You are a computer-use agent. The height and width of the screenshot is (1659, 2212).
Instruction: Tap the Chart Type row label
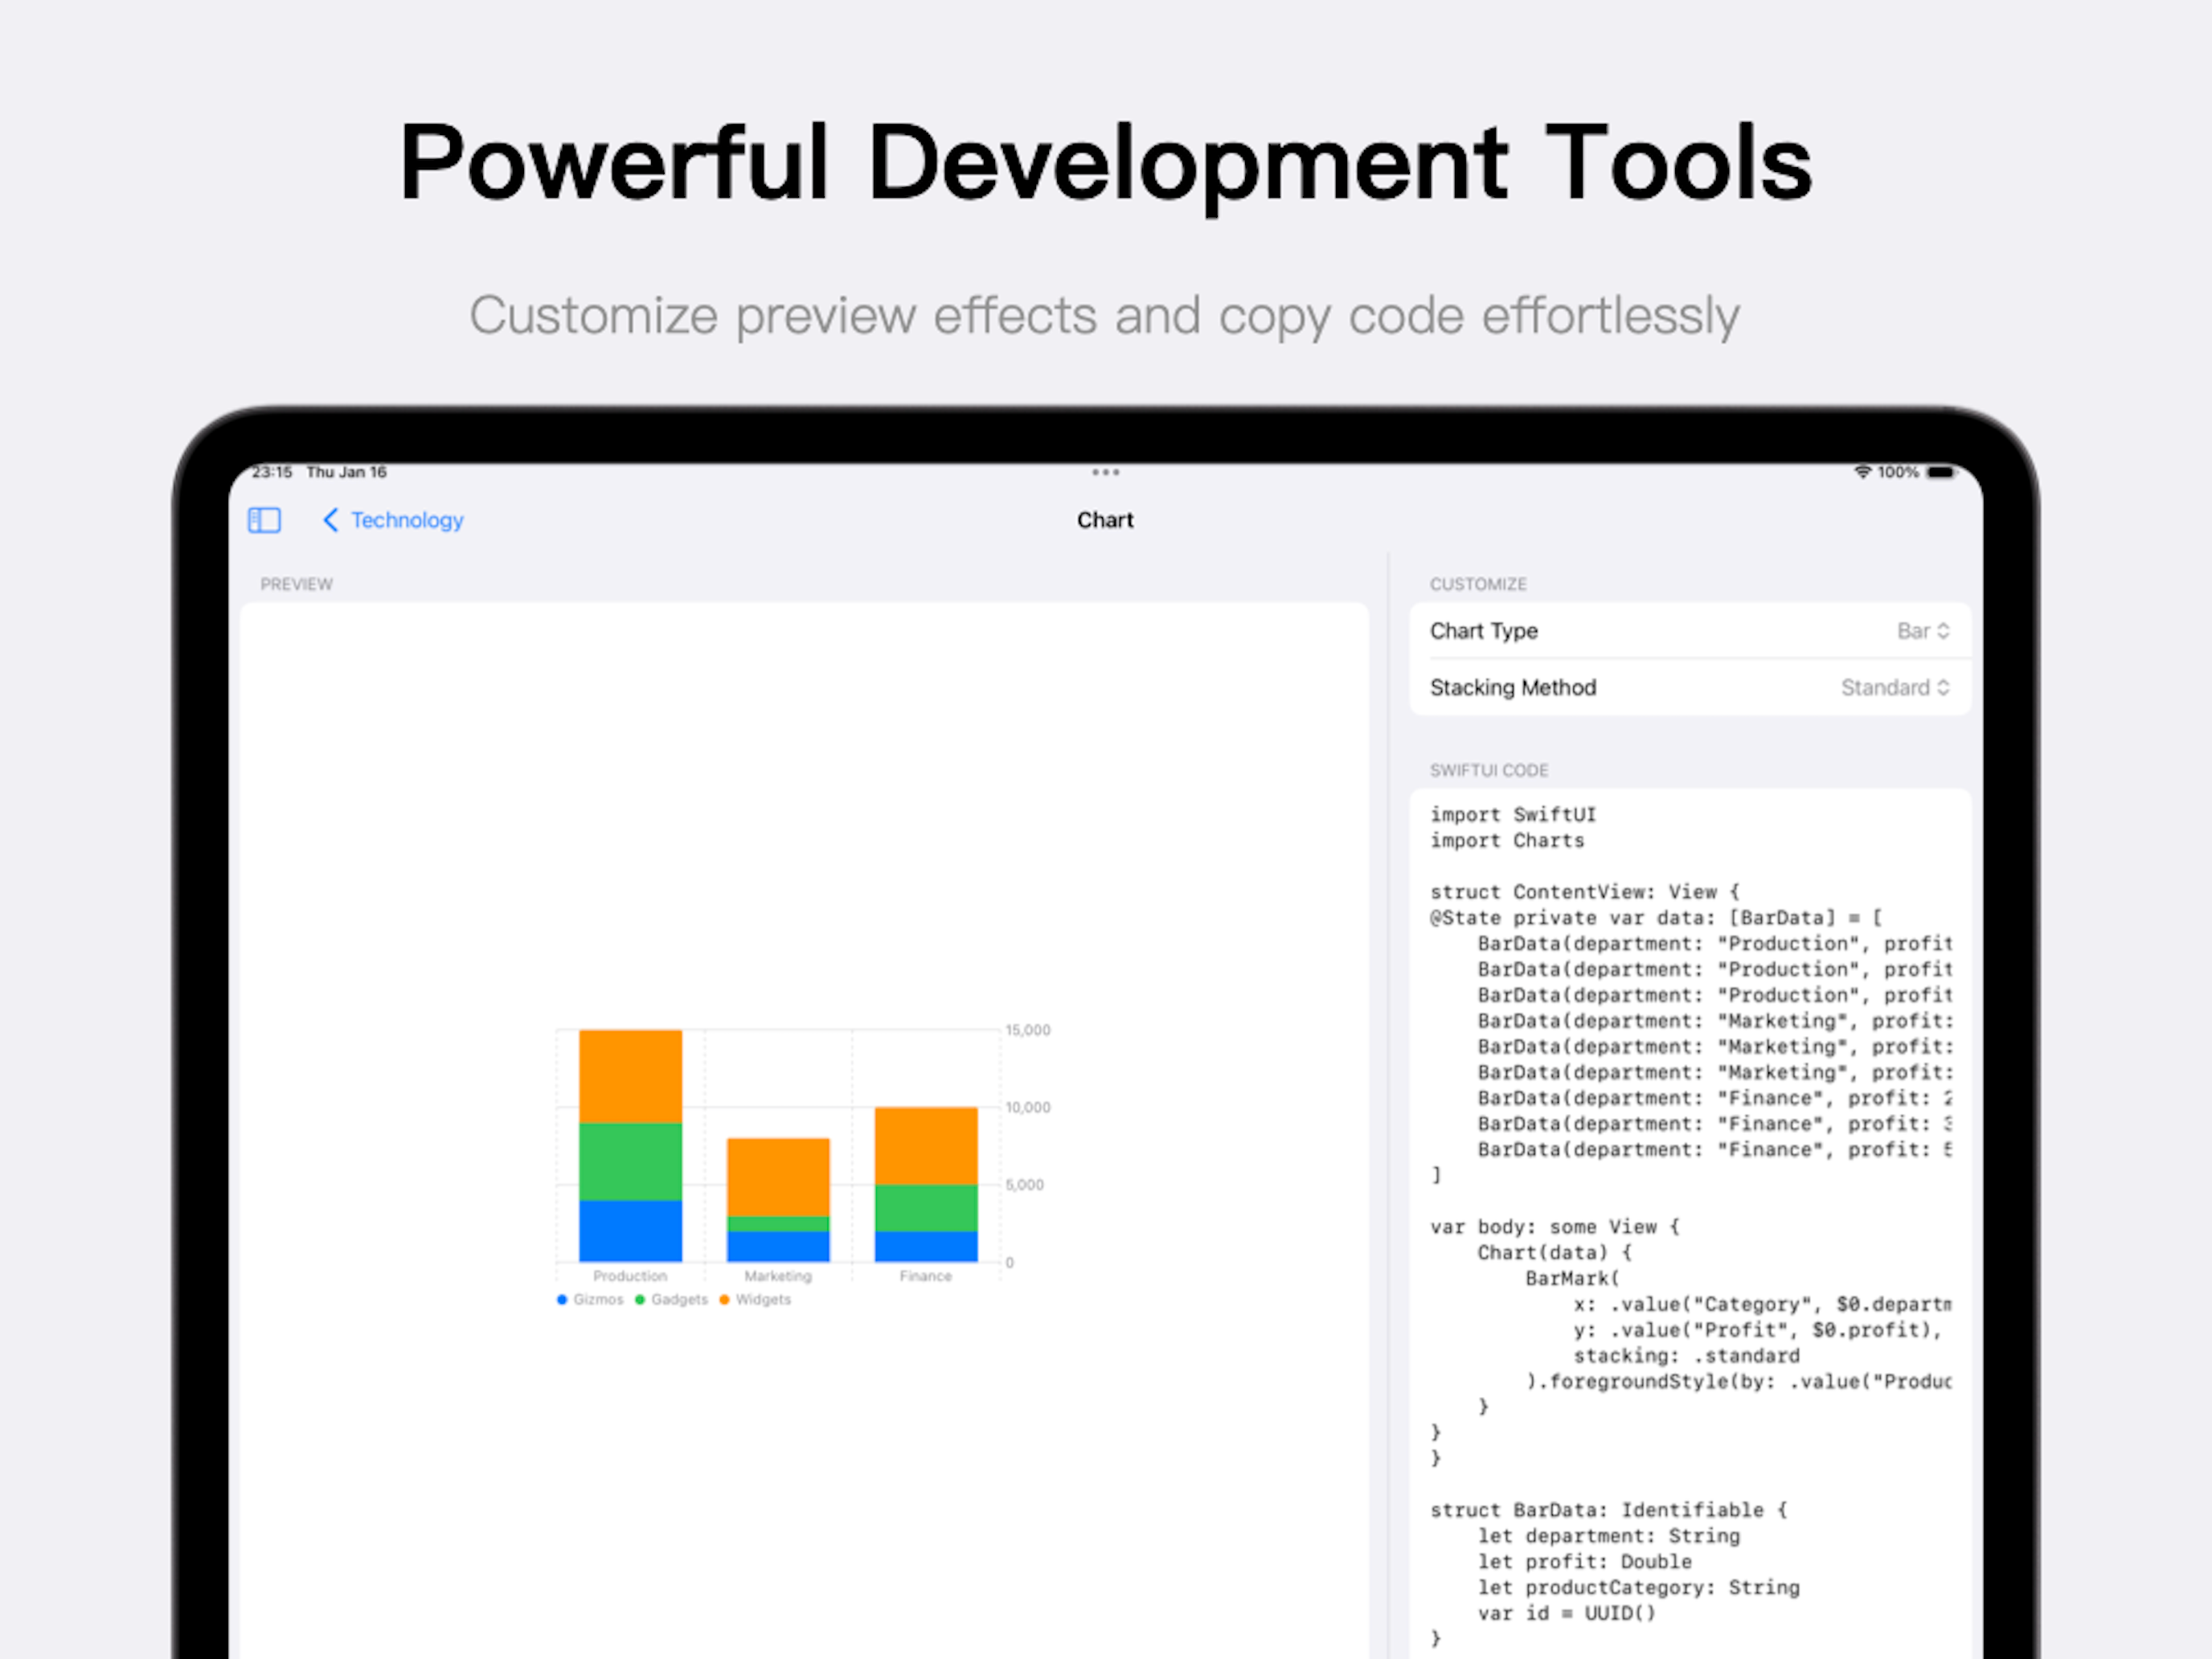pos(1483,631)
